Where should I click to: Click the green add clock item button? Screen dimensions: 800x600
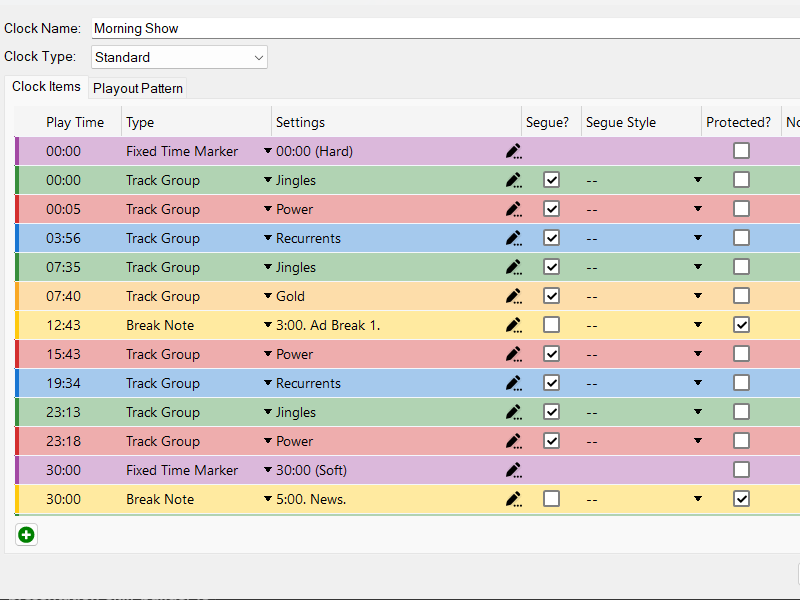[26, 535]
